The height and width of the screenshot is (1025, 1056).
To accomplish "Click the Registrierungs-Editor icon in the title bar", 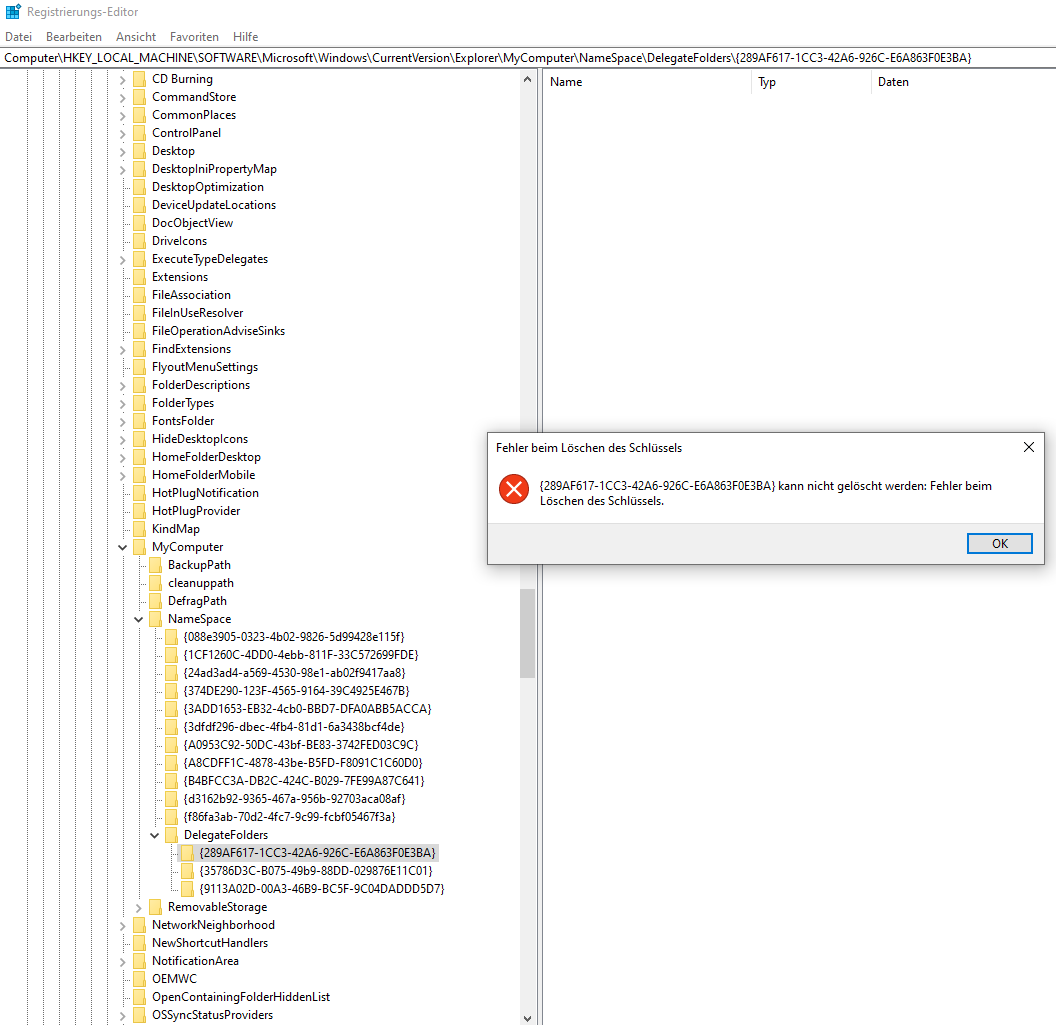I will [13, 12].
